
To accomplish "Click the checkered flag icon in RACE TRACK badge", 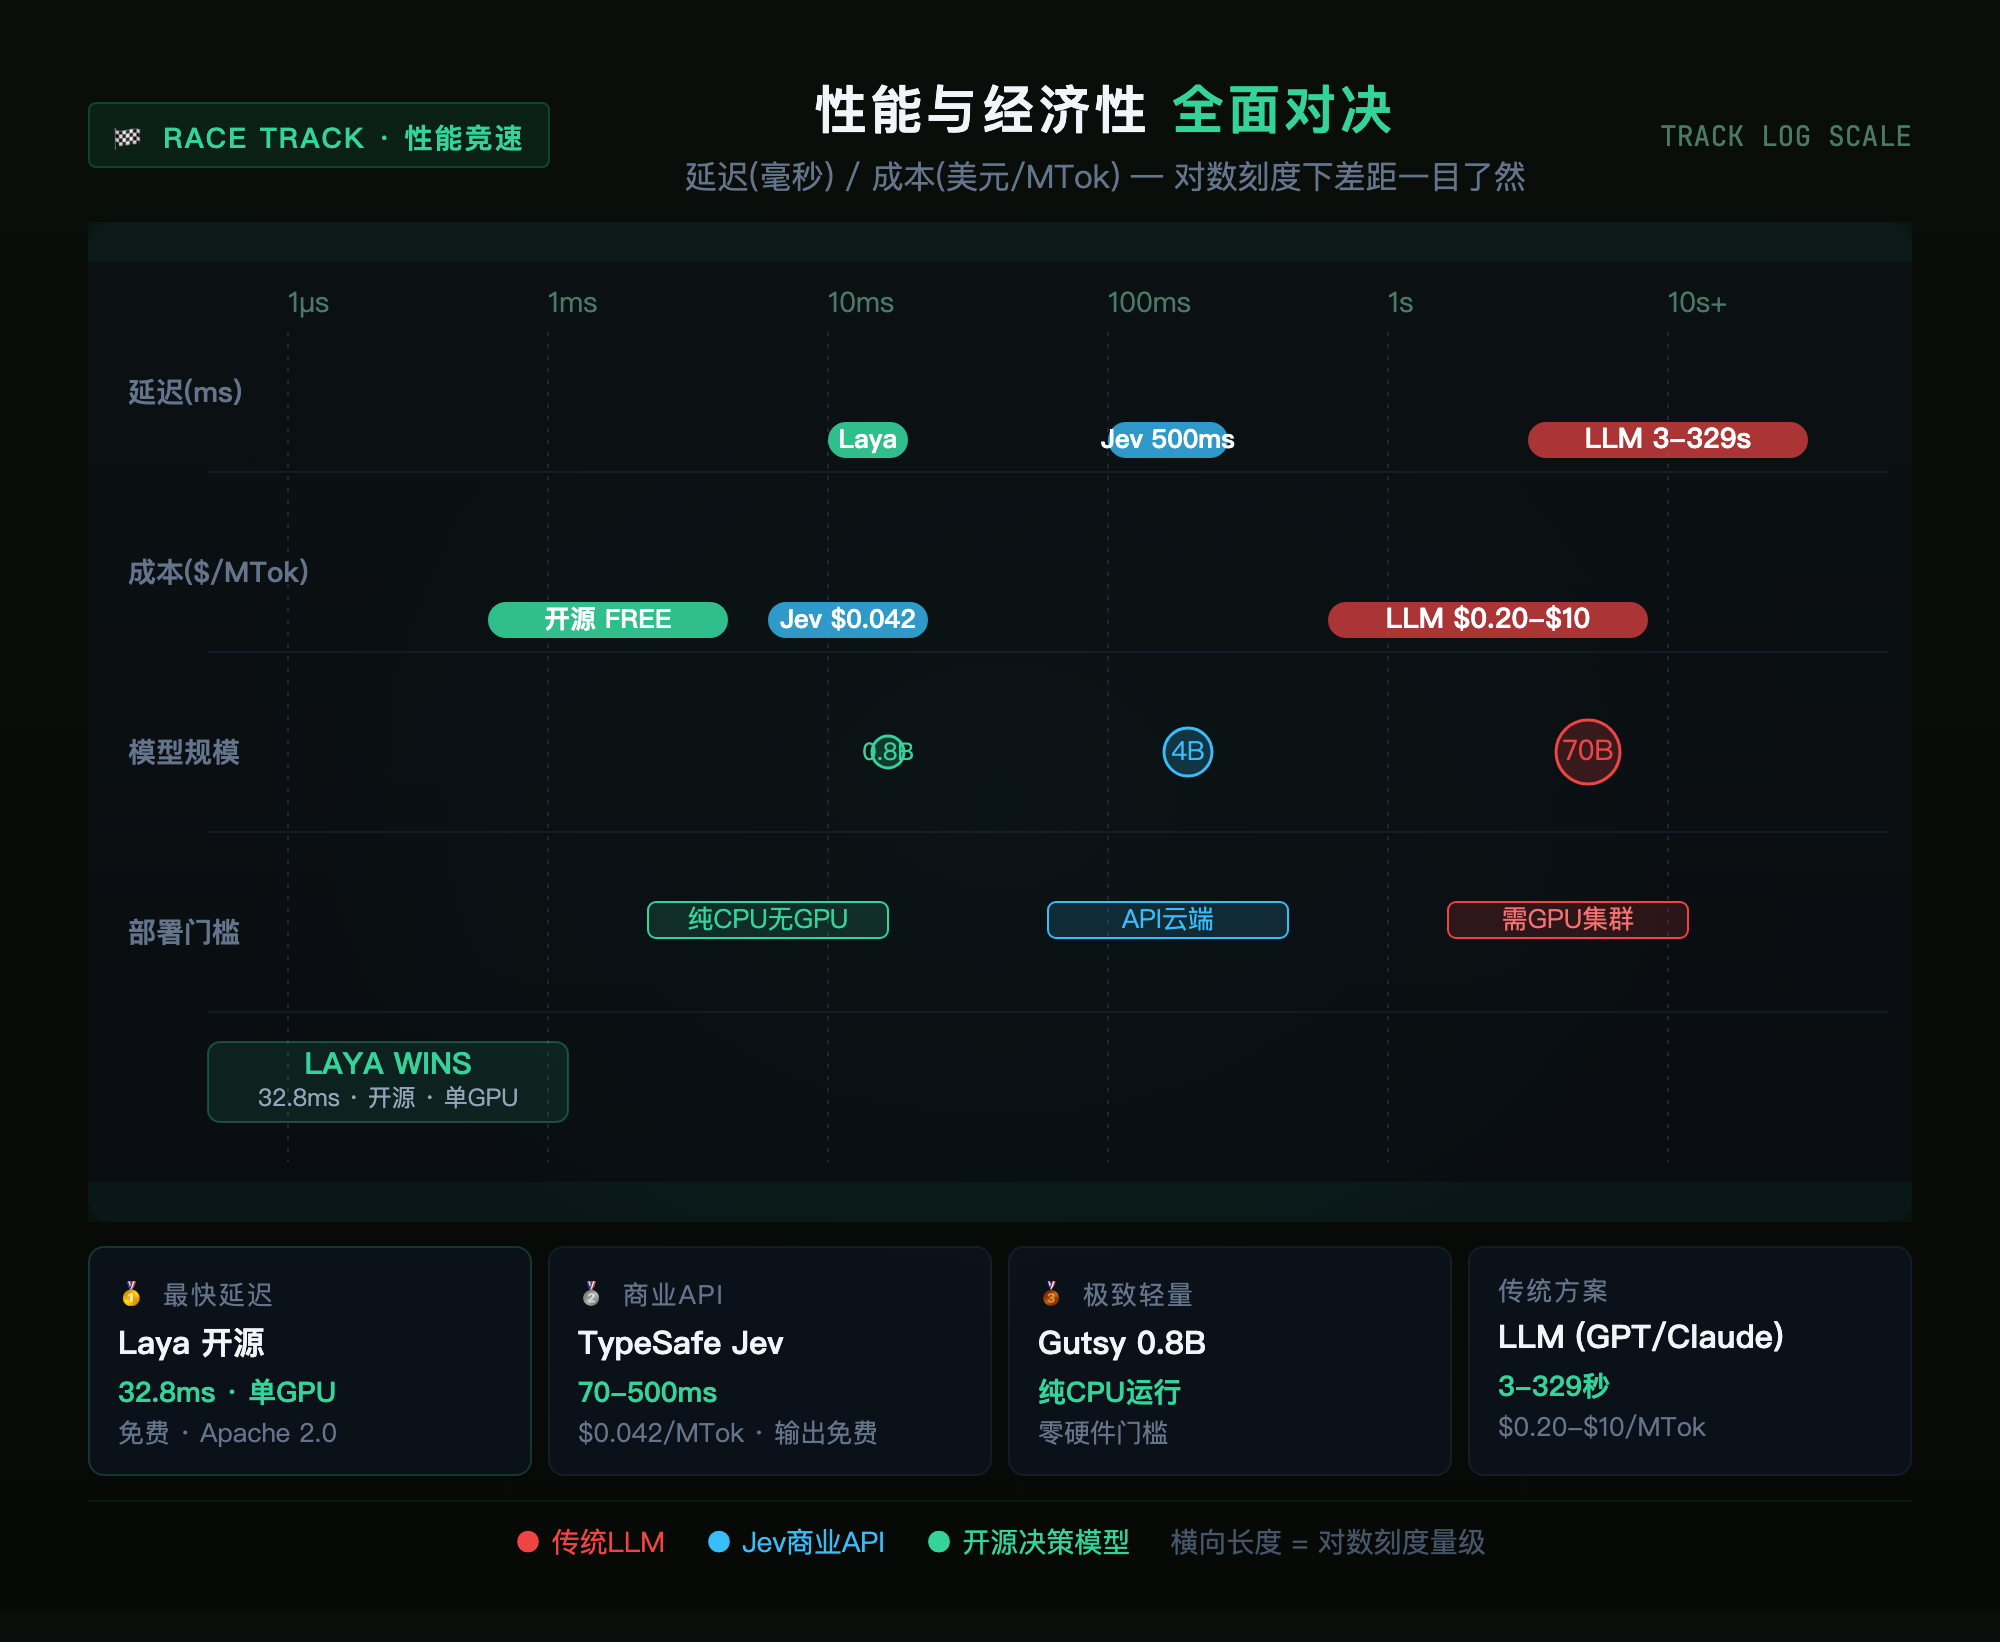I will (128, 137).
